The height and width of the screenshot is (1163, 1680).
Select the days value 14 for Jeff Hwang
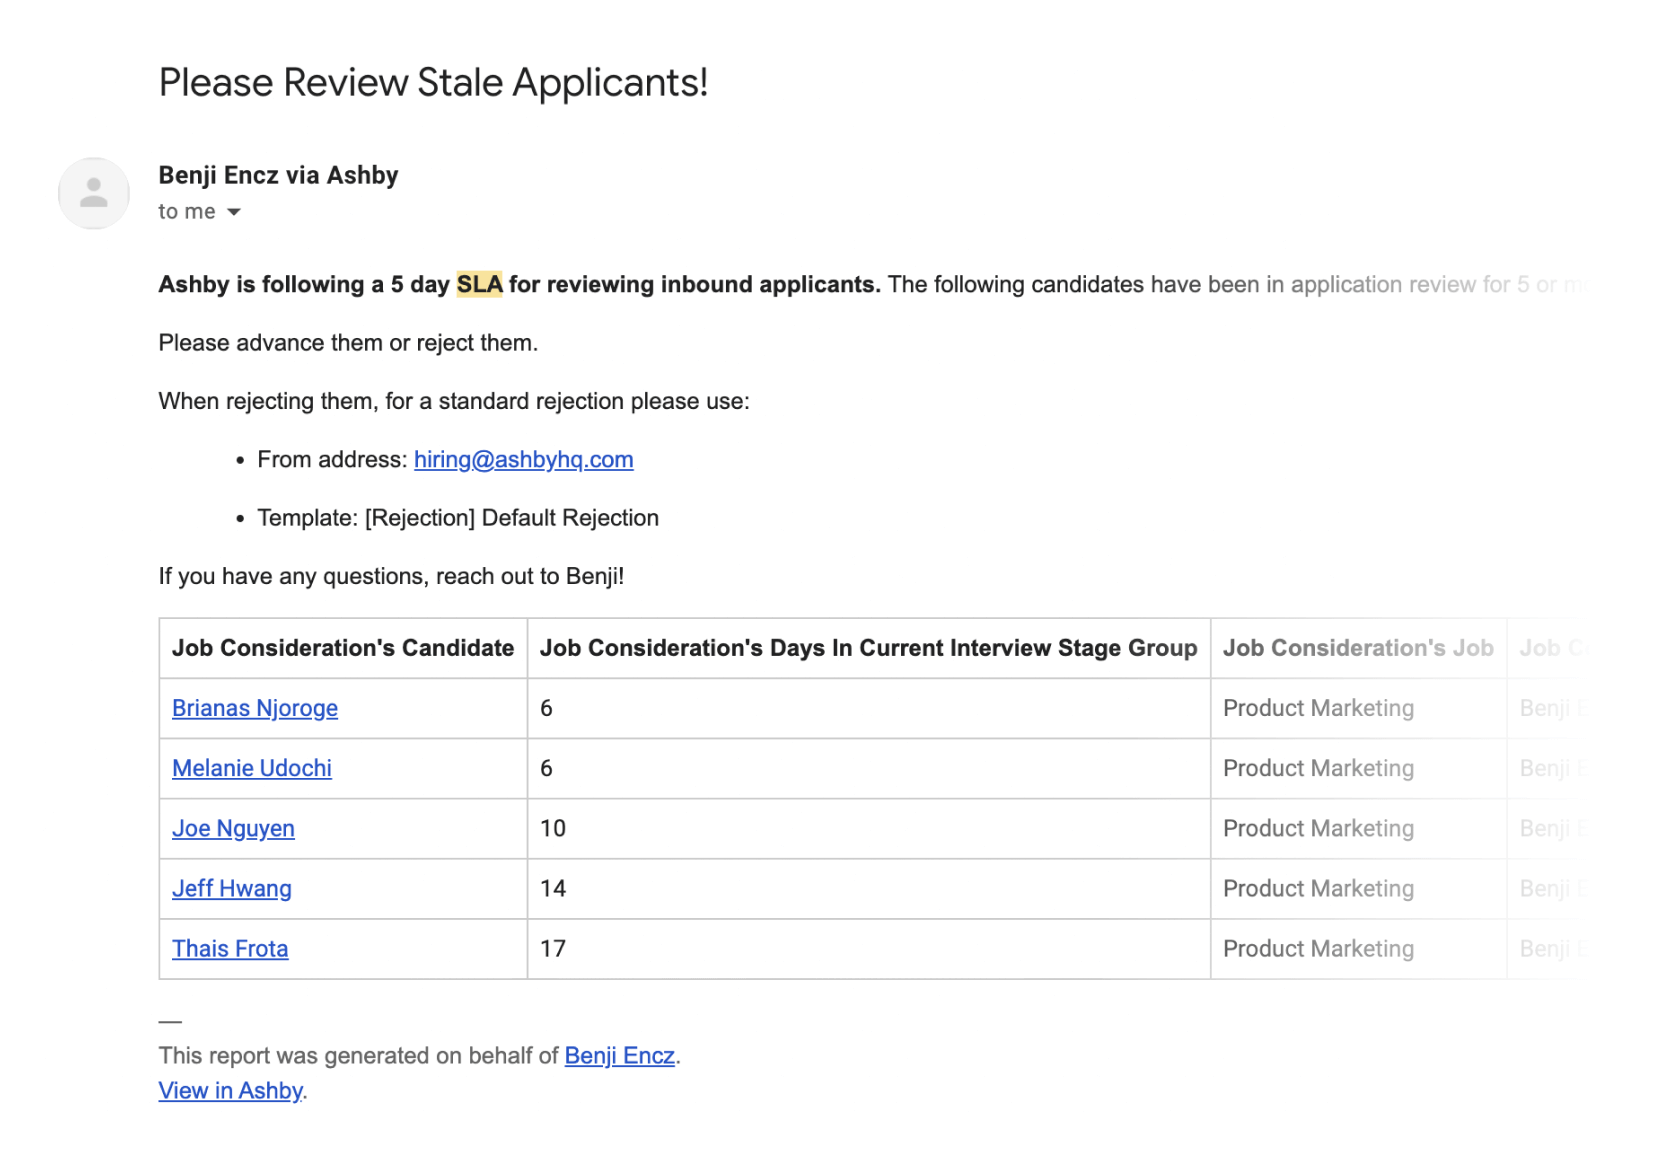[553, 888]
